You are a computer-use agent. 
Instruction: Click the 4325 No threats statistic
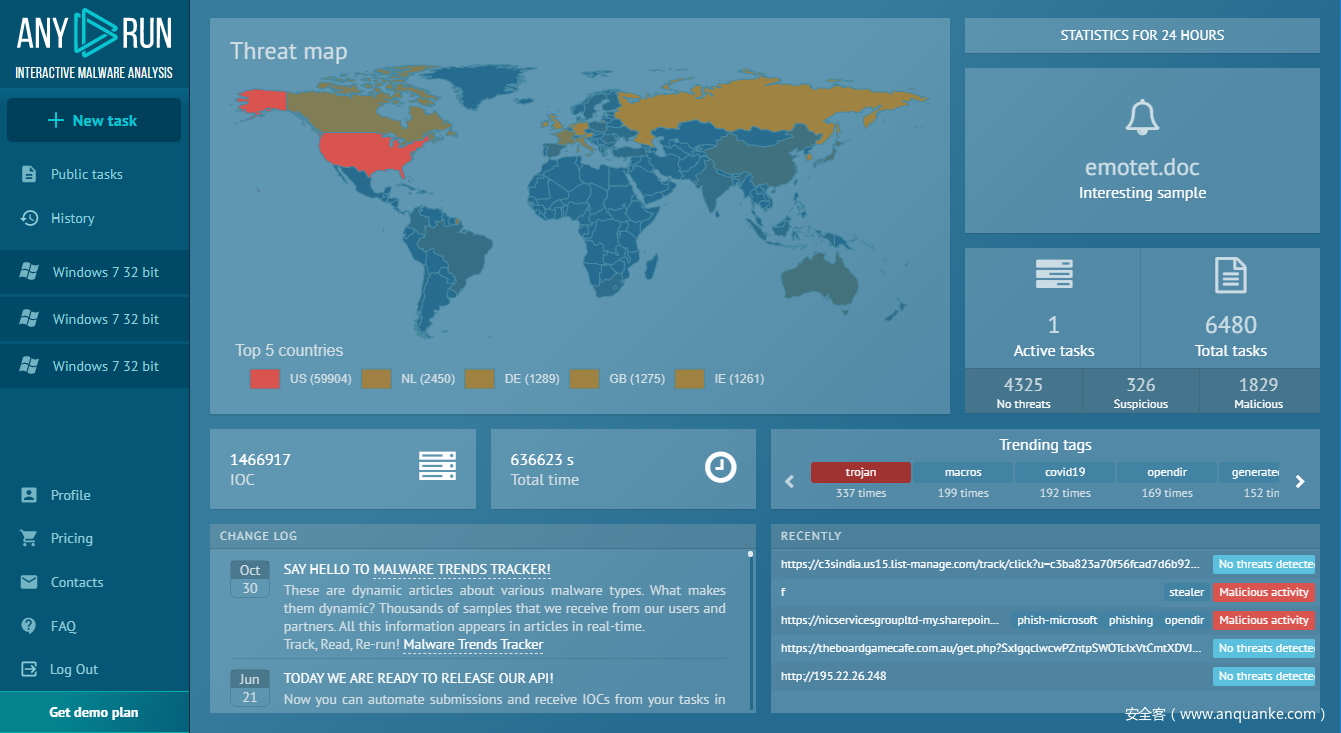coord(1023,391)
